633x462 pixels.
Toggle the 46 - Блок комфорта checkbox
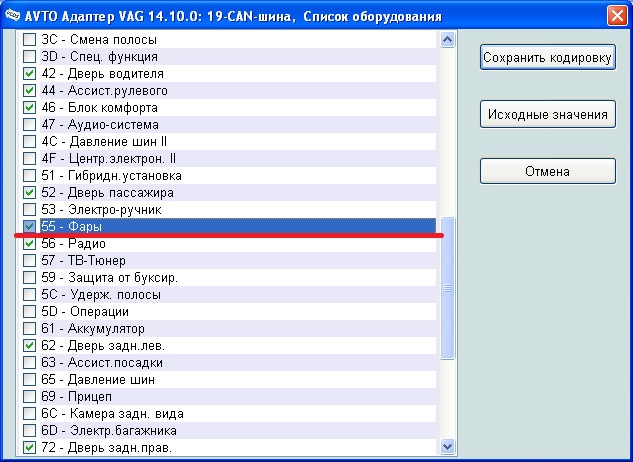29,107
